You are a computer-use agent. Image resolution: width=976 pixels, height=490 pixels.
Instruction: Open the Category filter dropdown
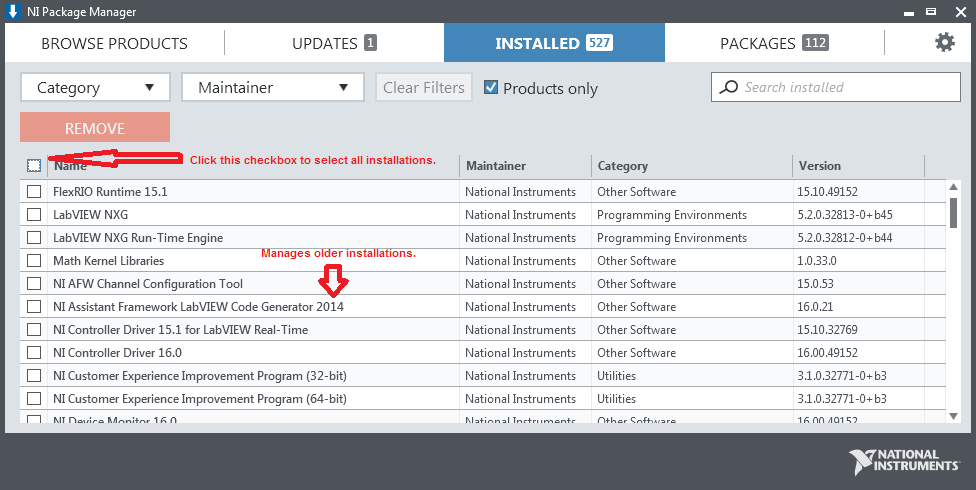95,88
